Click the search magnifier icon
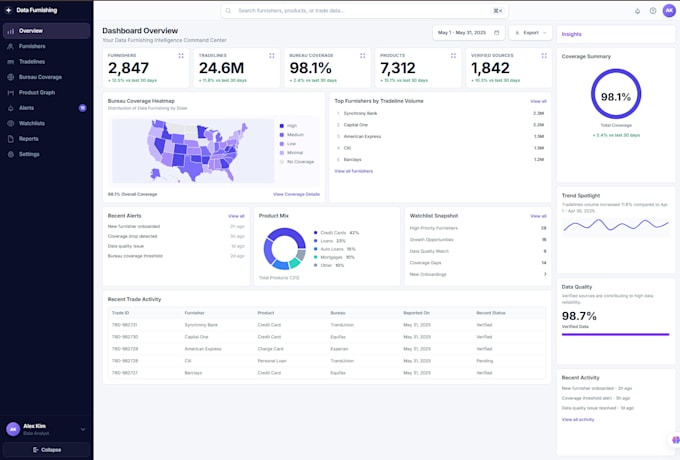Image resolution: width=680 pixels, height=460 pixels. 228,10
